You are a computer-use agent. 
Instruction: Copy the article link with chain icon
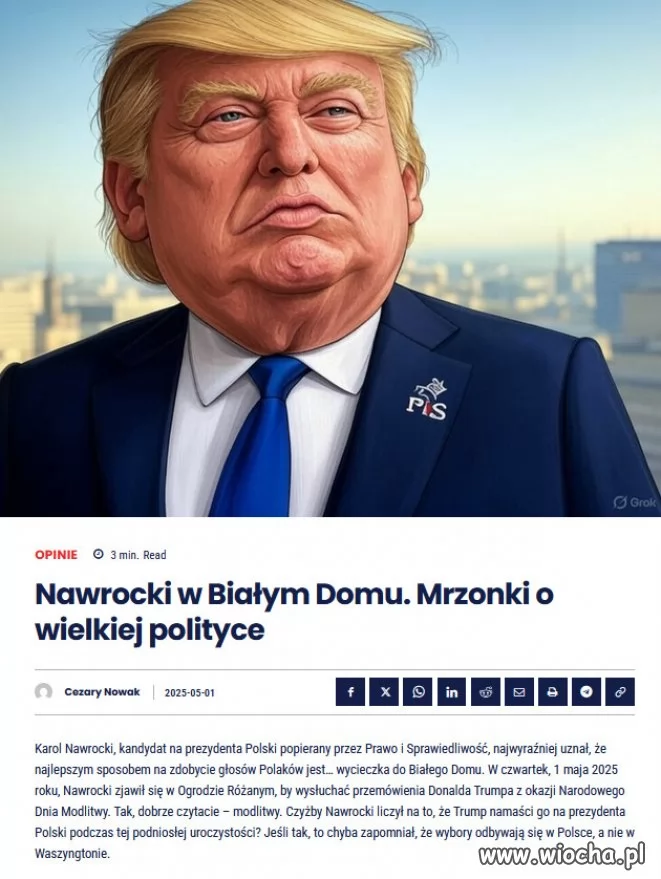coord(620,692)
